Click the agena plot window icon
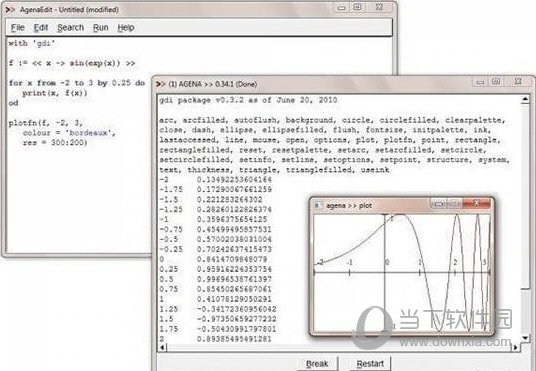This screenshot has width=536, height=371. tap(317, 206)
